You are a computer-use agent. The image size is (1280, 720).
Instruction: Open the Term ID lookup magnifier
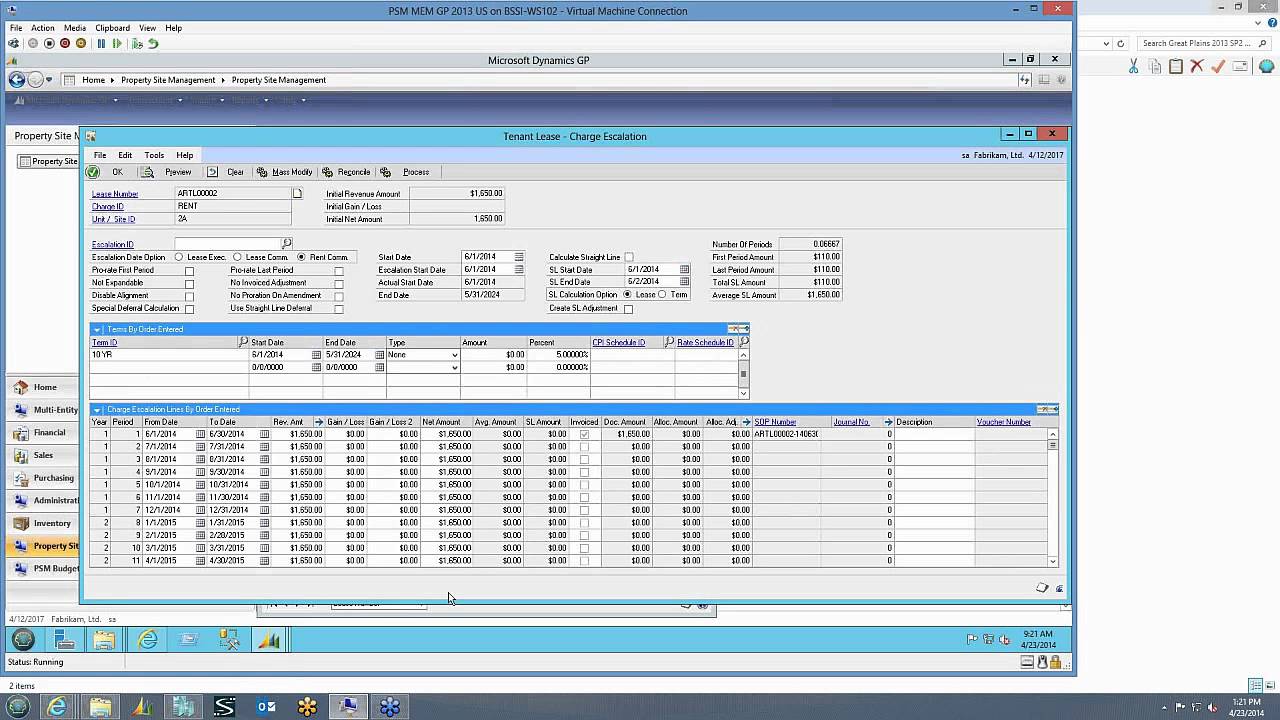(x=243, y=342)
